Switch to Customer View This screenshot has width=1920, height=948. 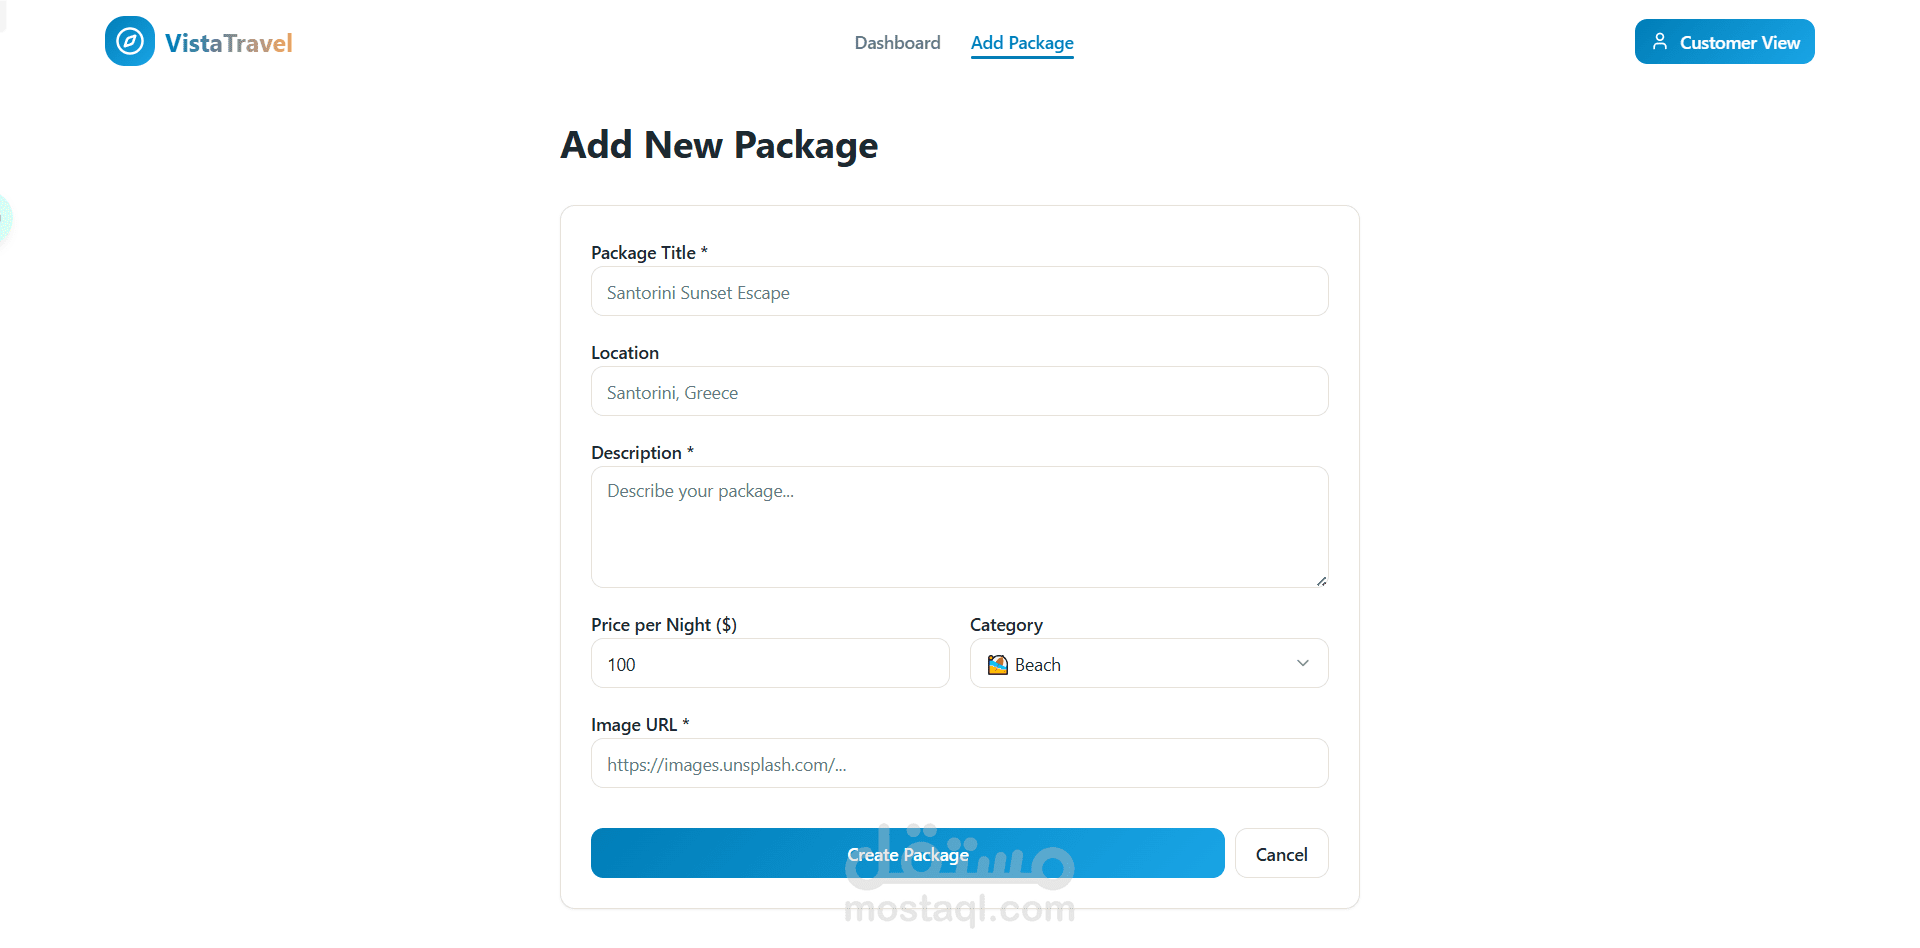click(1724, 42)
